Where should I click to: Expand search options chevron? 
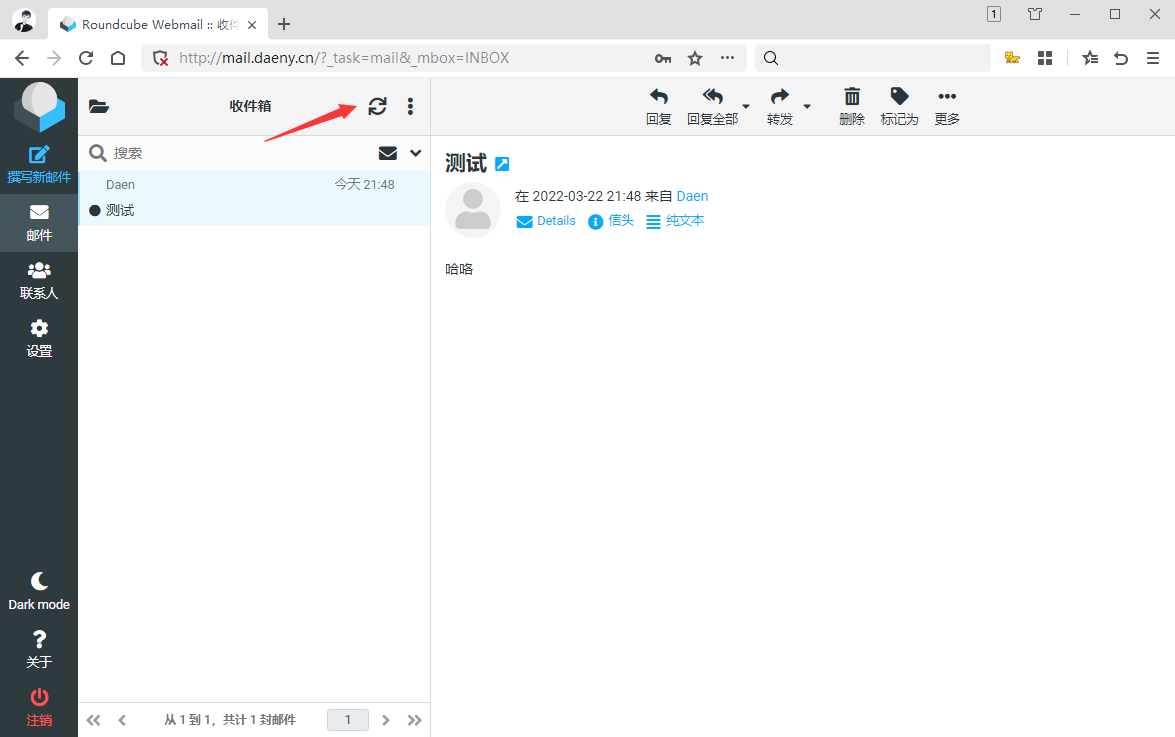tap(416, 153)
